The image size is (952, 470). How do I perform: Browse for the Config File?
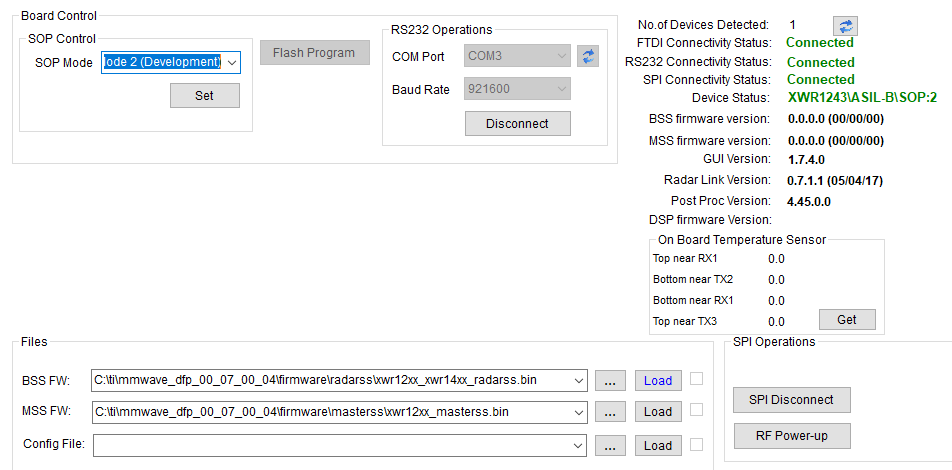611,446
